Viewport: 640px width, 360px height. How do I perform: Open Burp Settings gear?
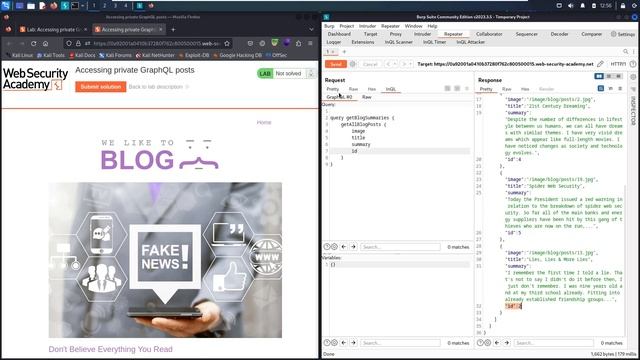coord(623,34)
